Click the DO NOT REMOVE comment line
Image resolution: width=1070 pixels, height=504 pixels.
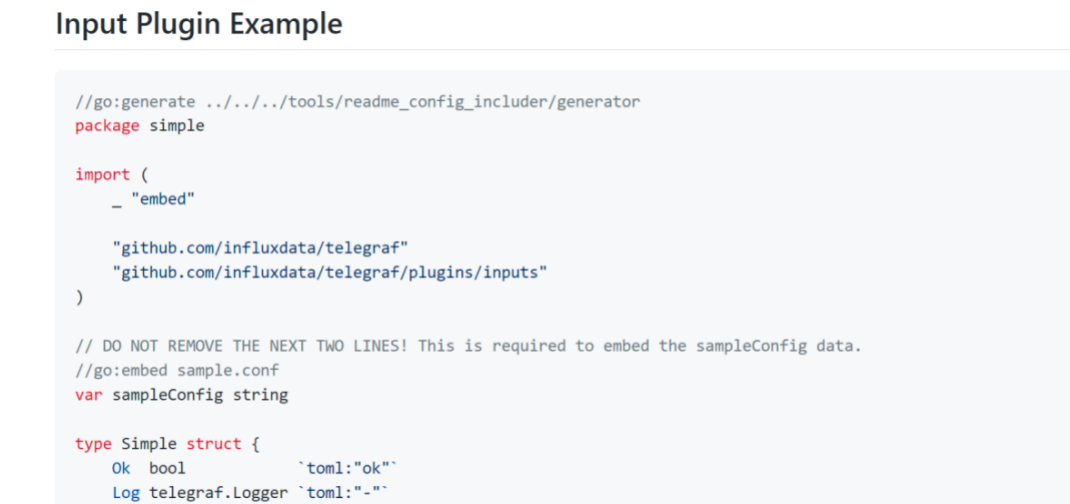click(x=468, y=346)
